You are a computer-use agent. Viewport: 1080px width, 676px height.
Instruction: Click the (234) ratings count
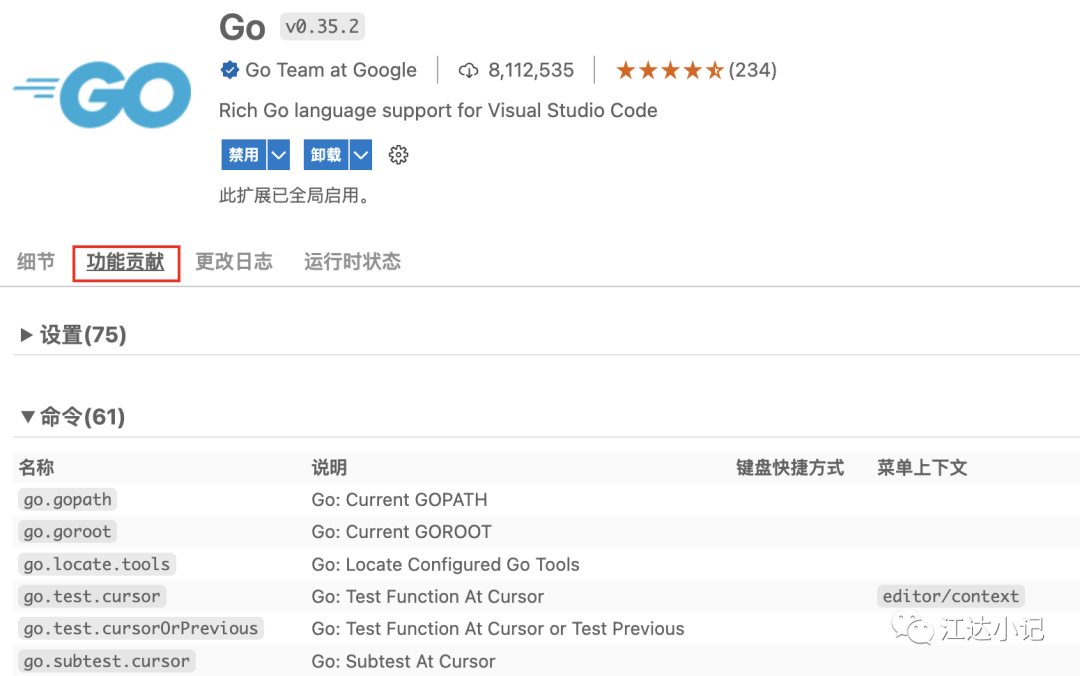click(x=752, y=70)
